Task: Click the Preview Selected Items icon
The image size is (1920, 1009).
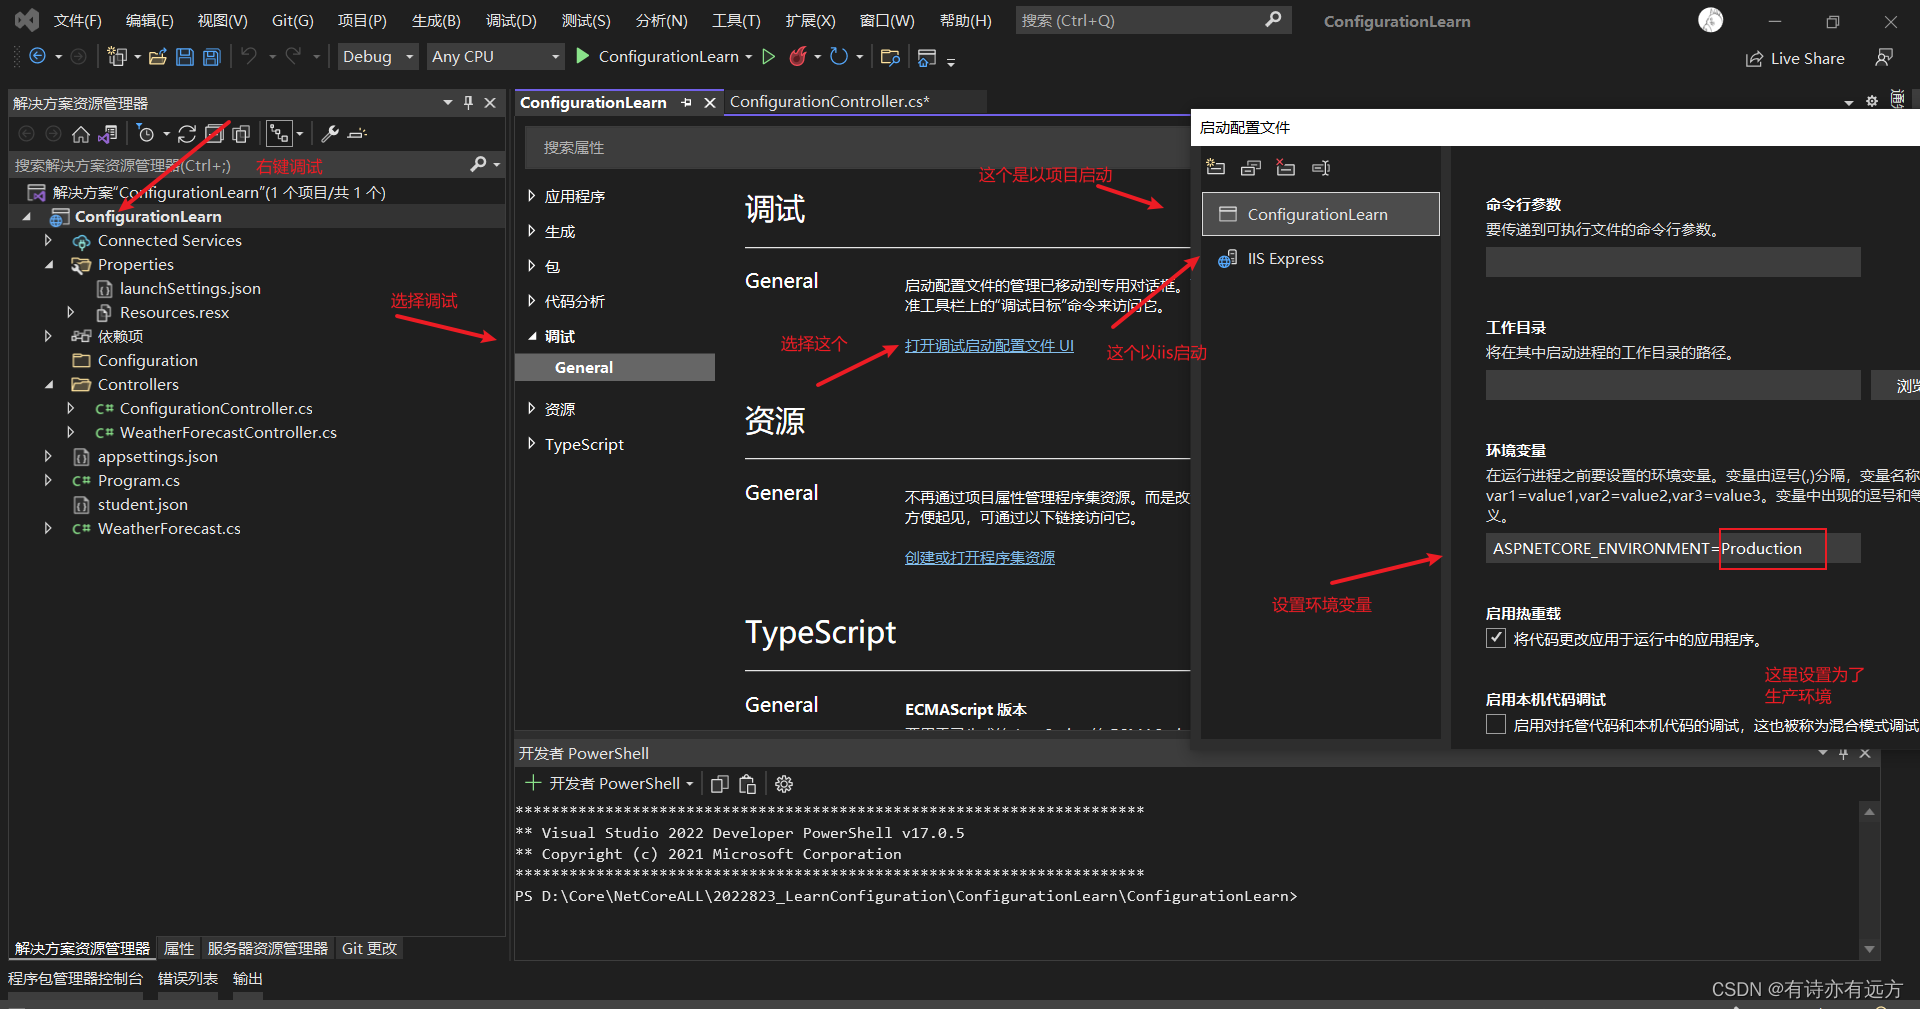Action: coord(358,134)
